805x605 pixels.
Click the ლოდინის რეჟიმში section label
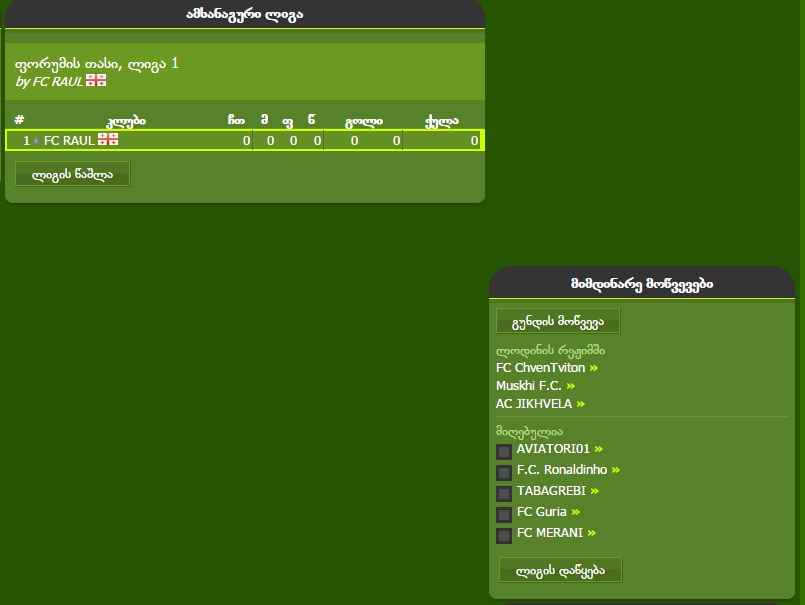(x=550, y=351)
